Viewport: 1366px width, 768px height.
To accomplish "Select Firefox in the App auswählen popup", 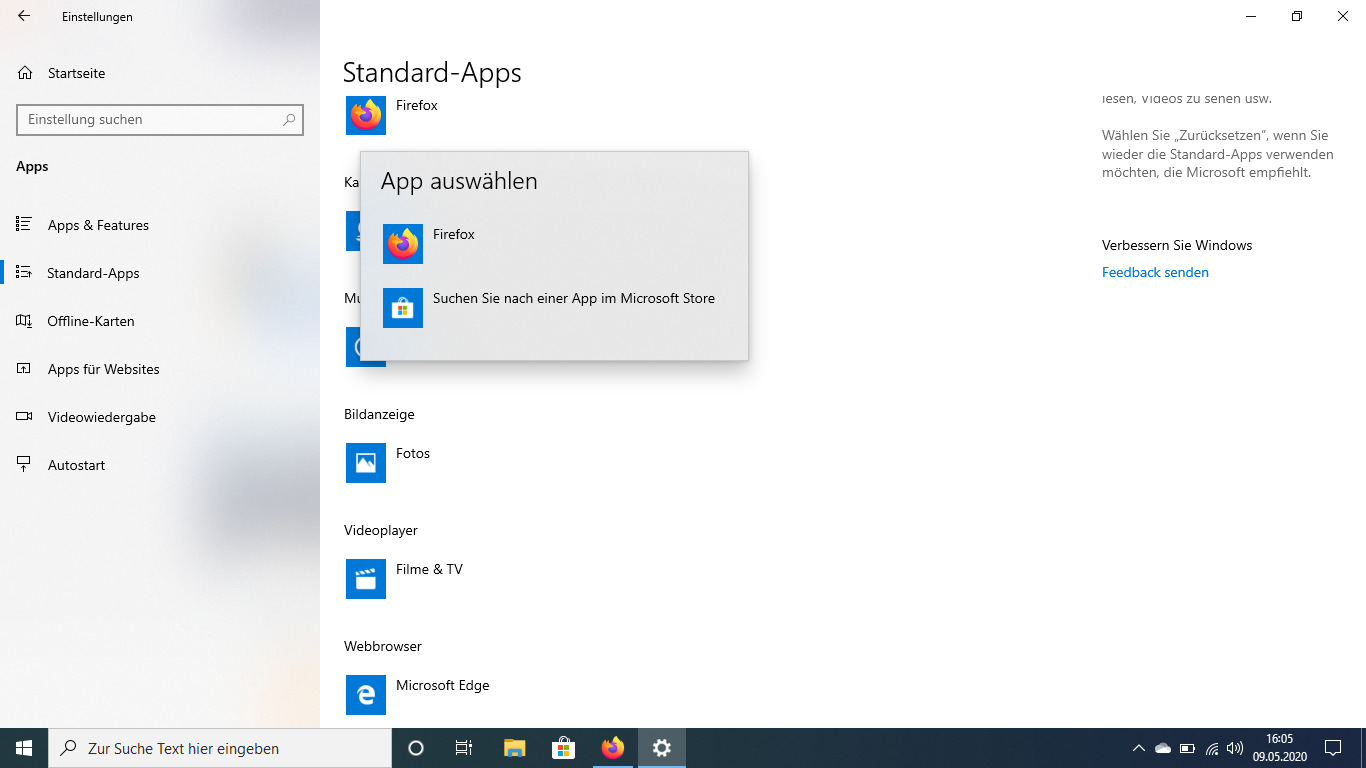I will (554, 244).
